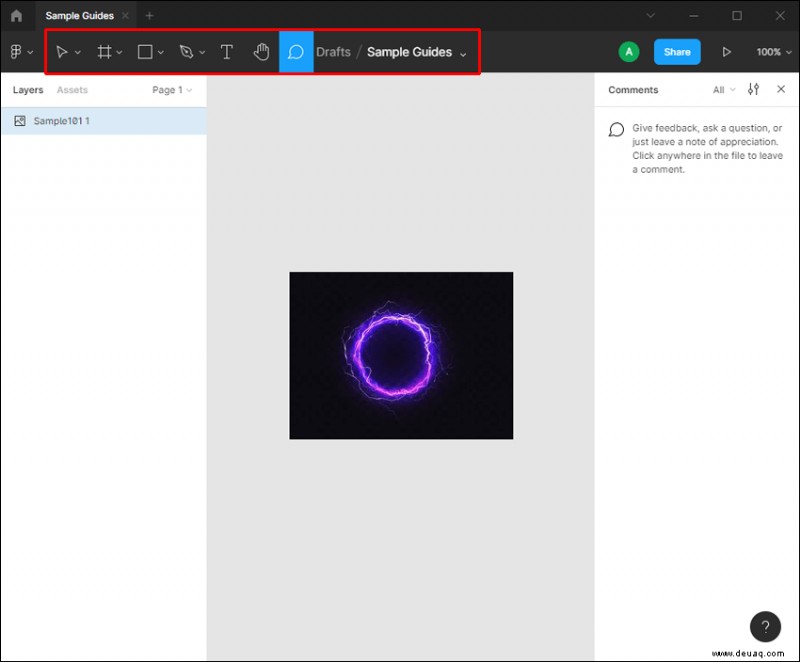Open comment sorting options
This screenshot has height=662, width=800.
(753, 89)
